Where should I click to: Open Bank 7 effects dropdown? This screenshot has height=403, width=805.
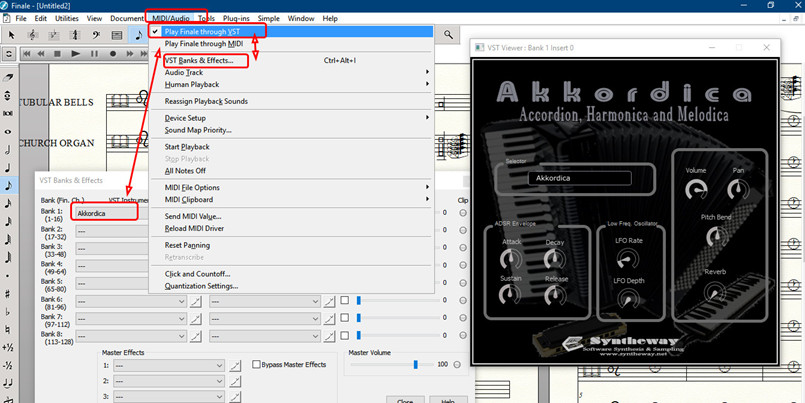tap(265, 319)
